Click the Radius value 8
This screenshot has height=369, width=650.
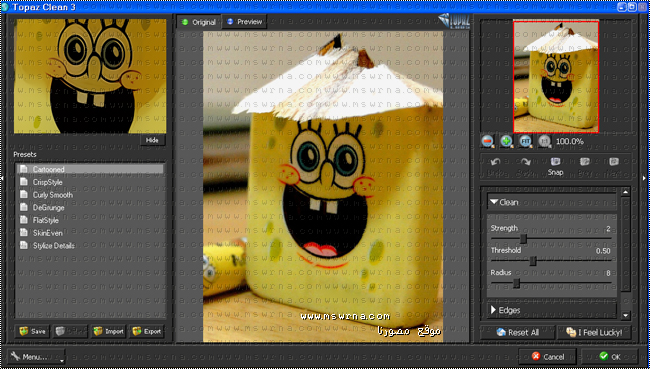tap(608, 273)
